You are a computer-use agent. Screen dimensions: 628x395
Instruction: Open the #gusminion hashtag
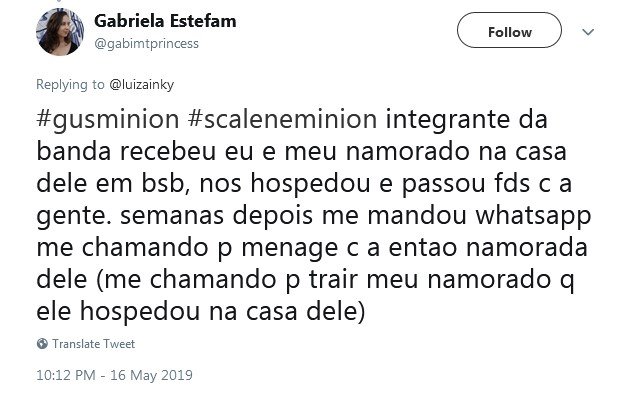pos(107,120)
